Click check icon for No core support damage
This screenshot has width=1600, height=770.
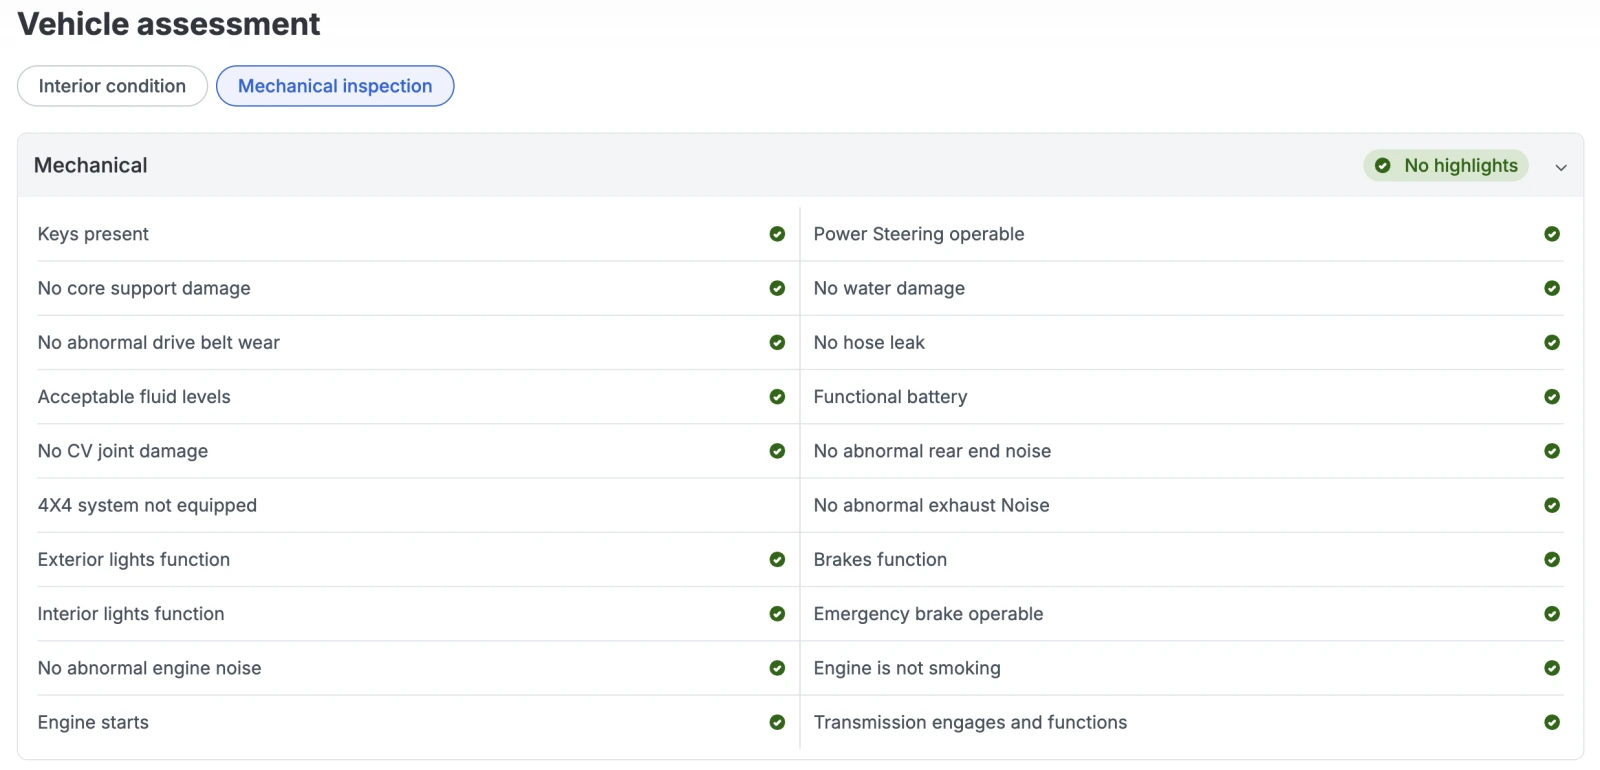(777, 288)
